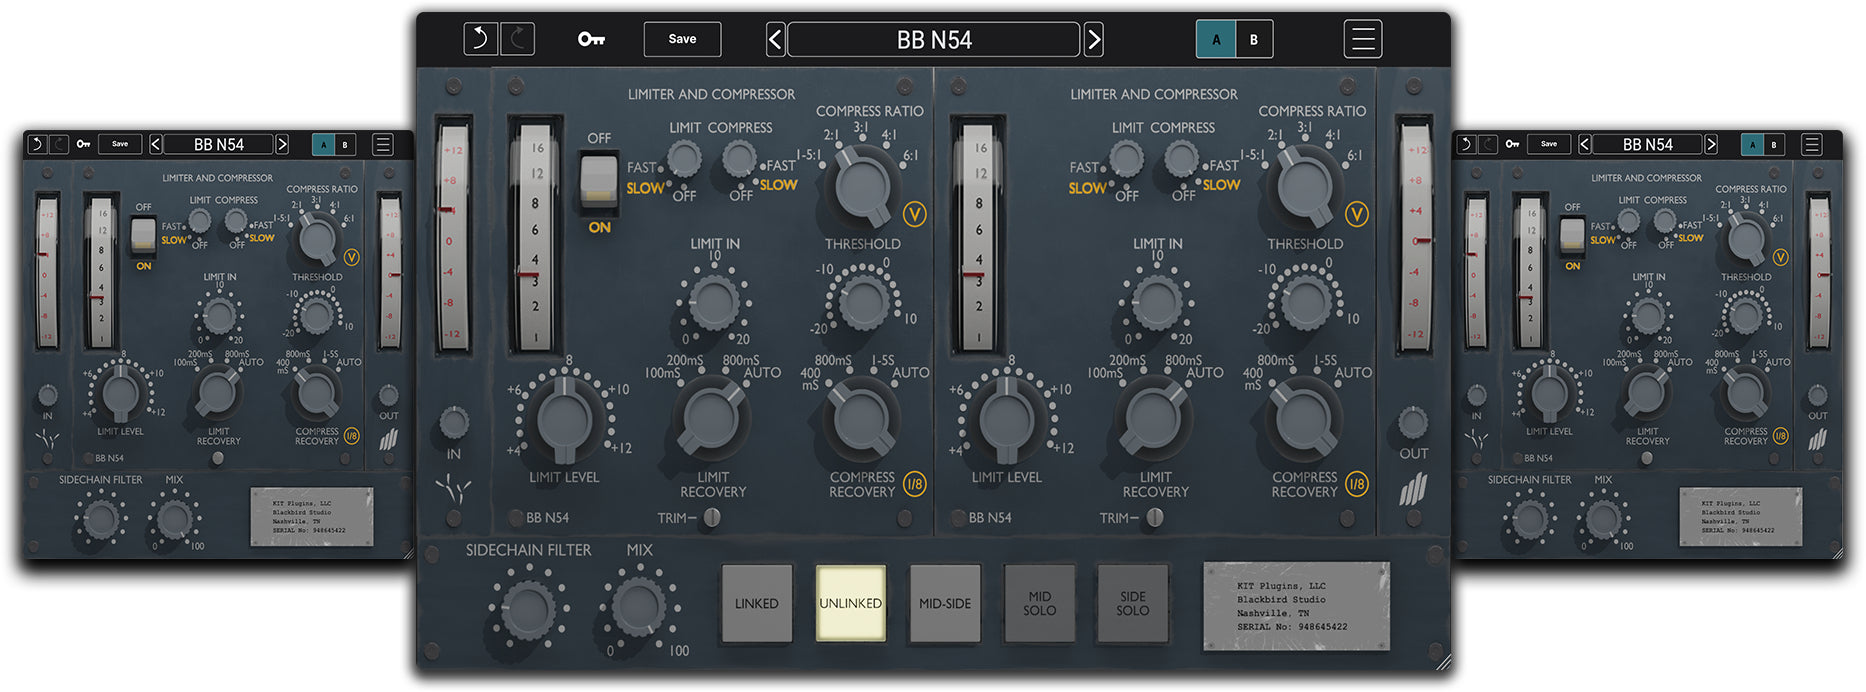Click left channel yellow I/8 icon
The width and height of the screenshot is (1866, 692).
click(914, 484)
